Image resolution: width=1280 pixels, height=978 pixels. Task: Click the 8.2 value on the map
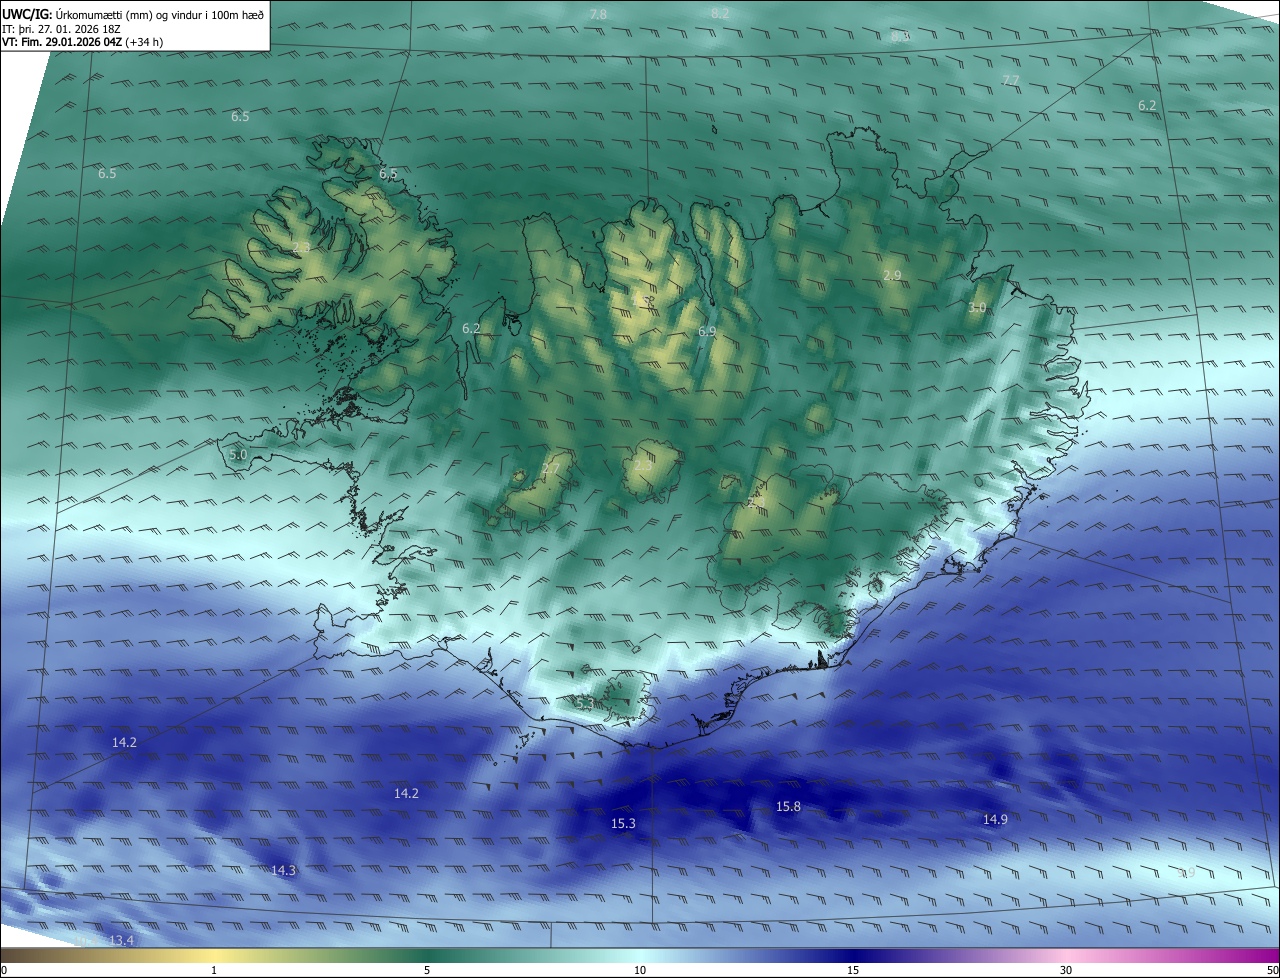coord(720,13)
